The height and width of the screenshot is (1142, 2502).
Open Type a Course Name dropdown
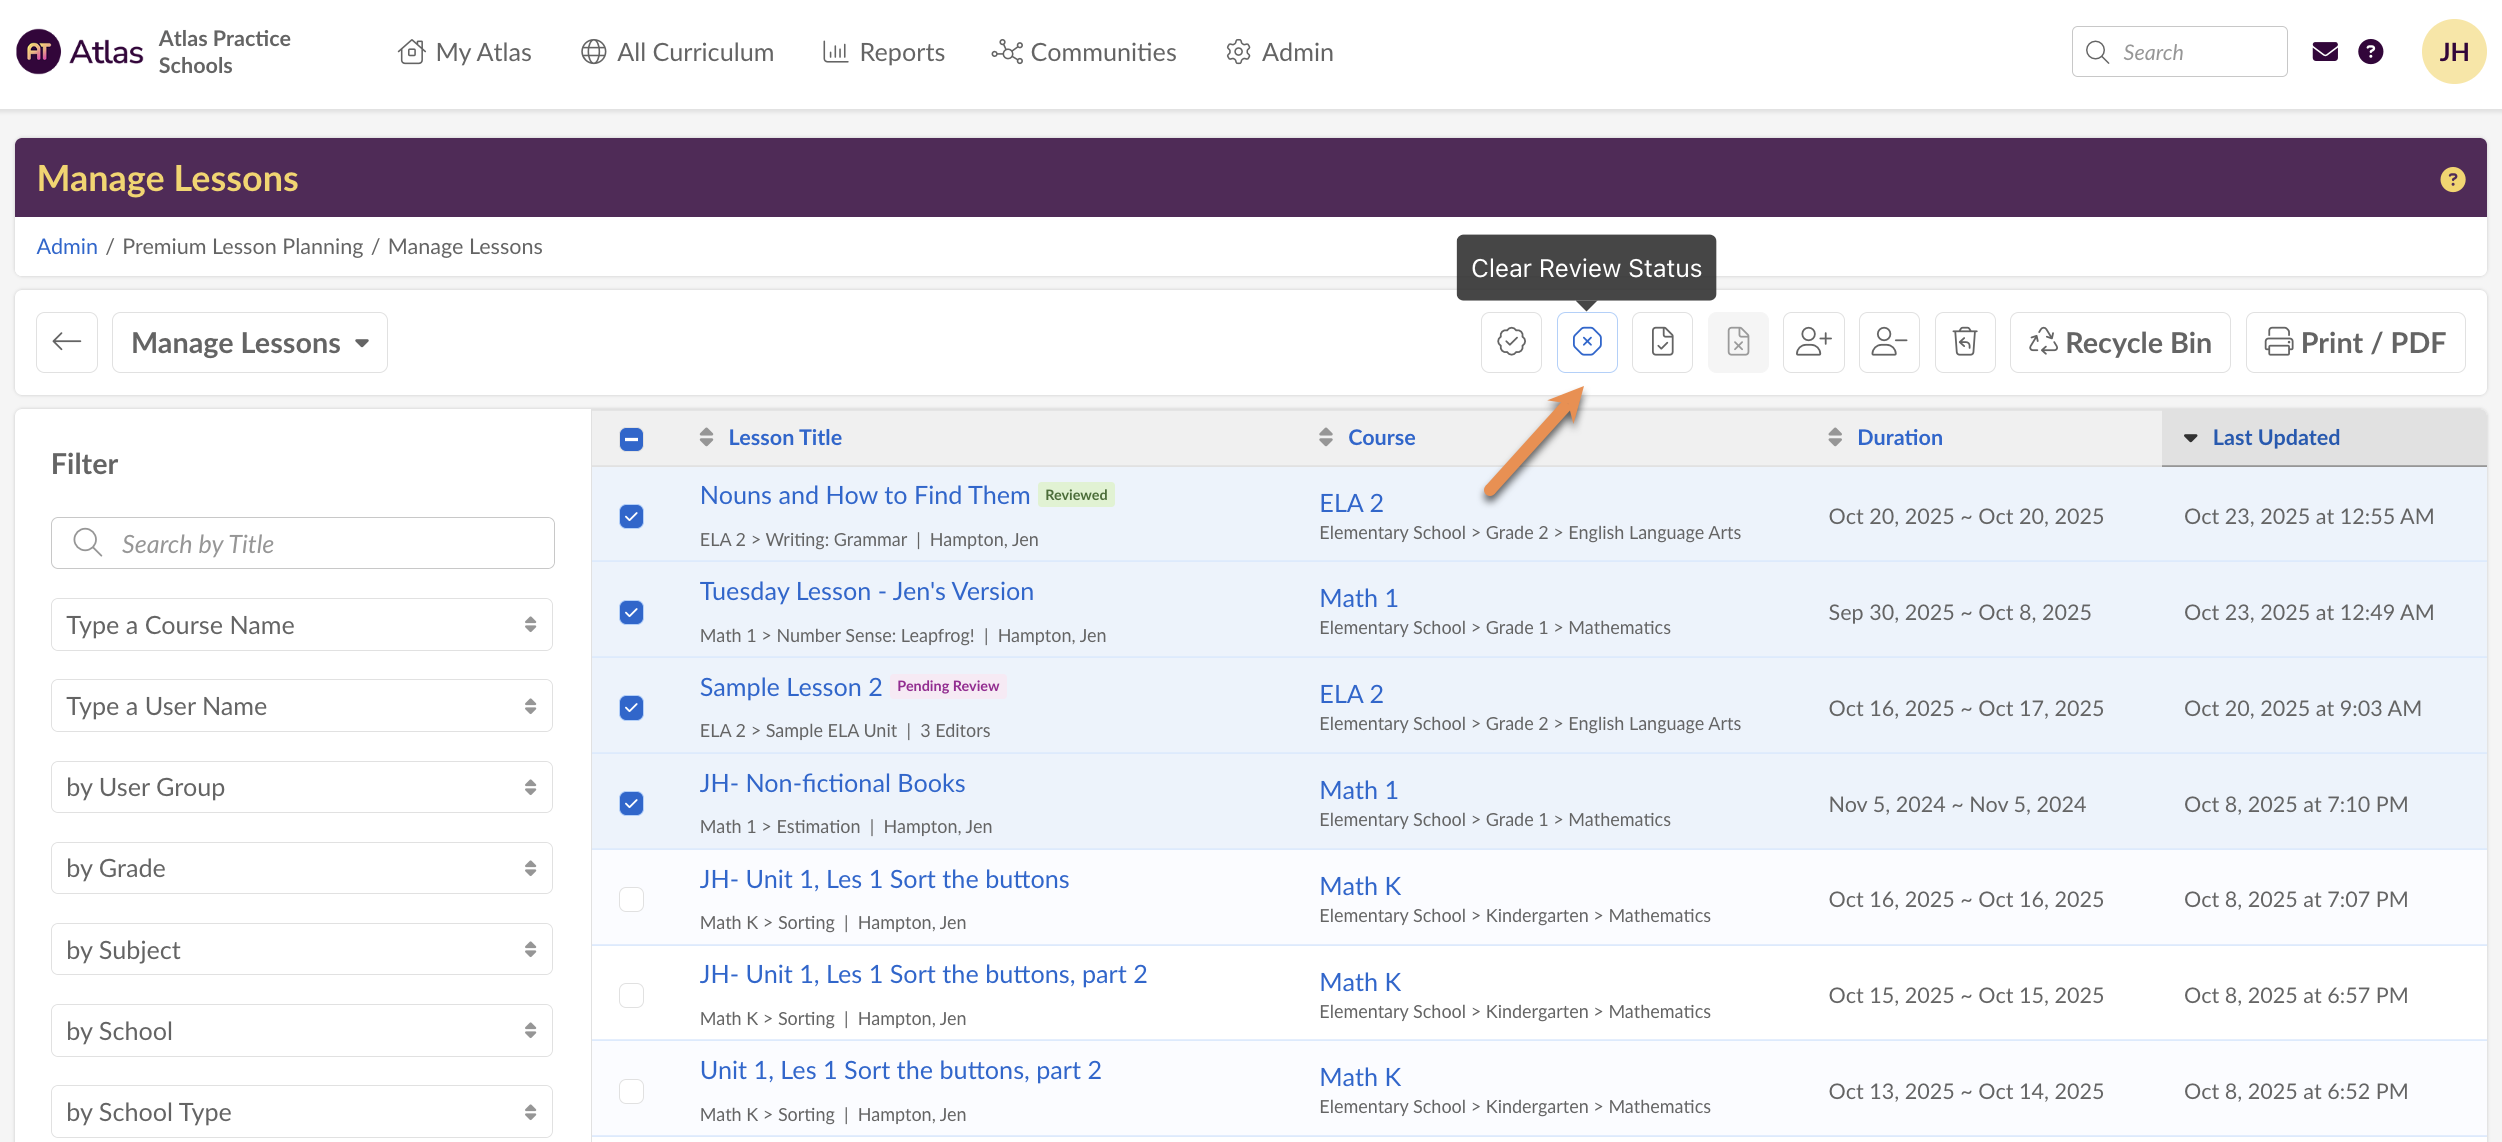click(302, 625)
